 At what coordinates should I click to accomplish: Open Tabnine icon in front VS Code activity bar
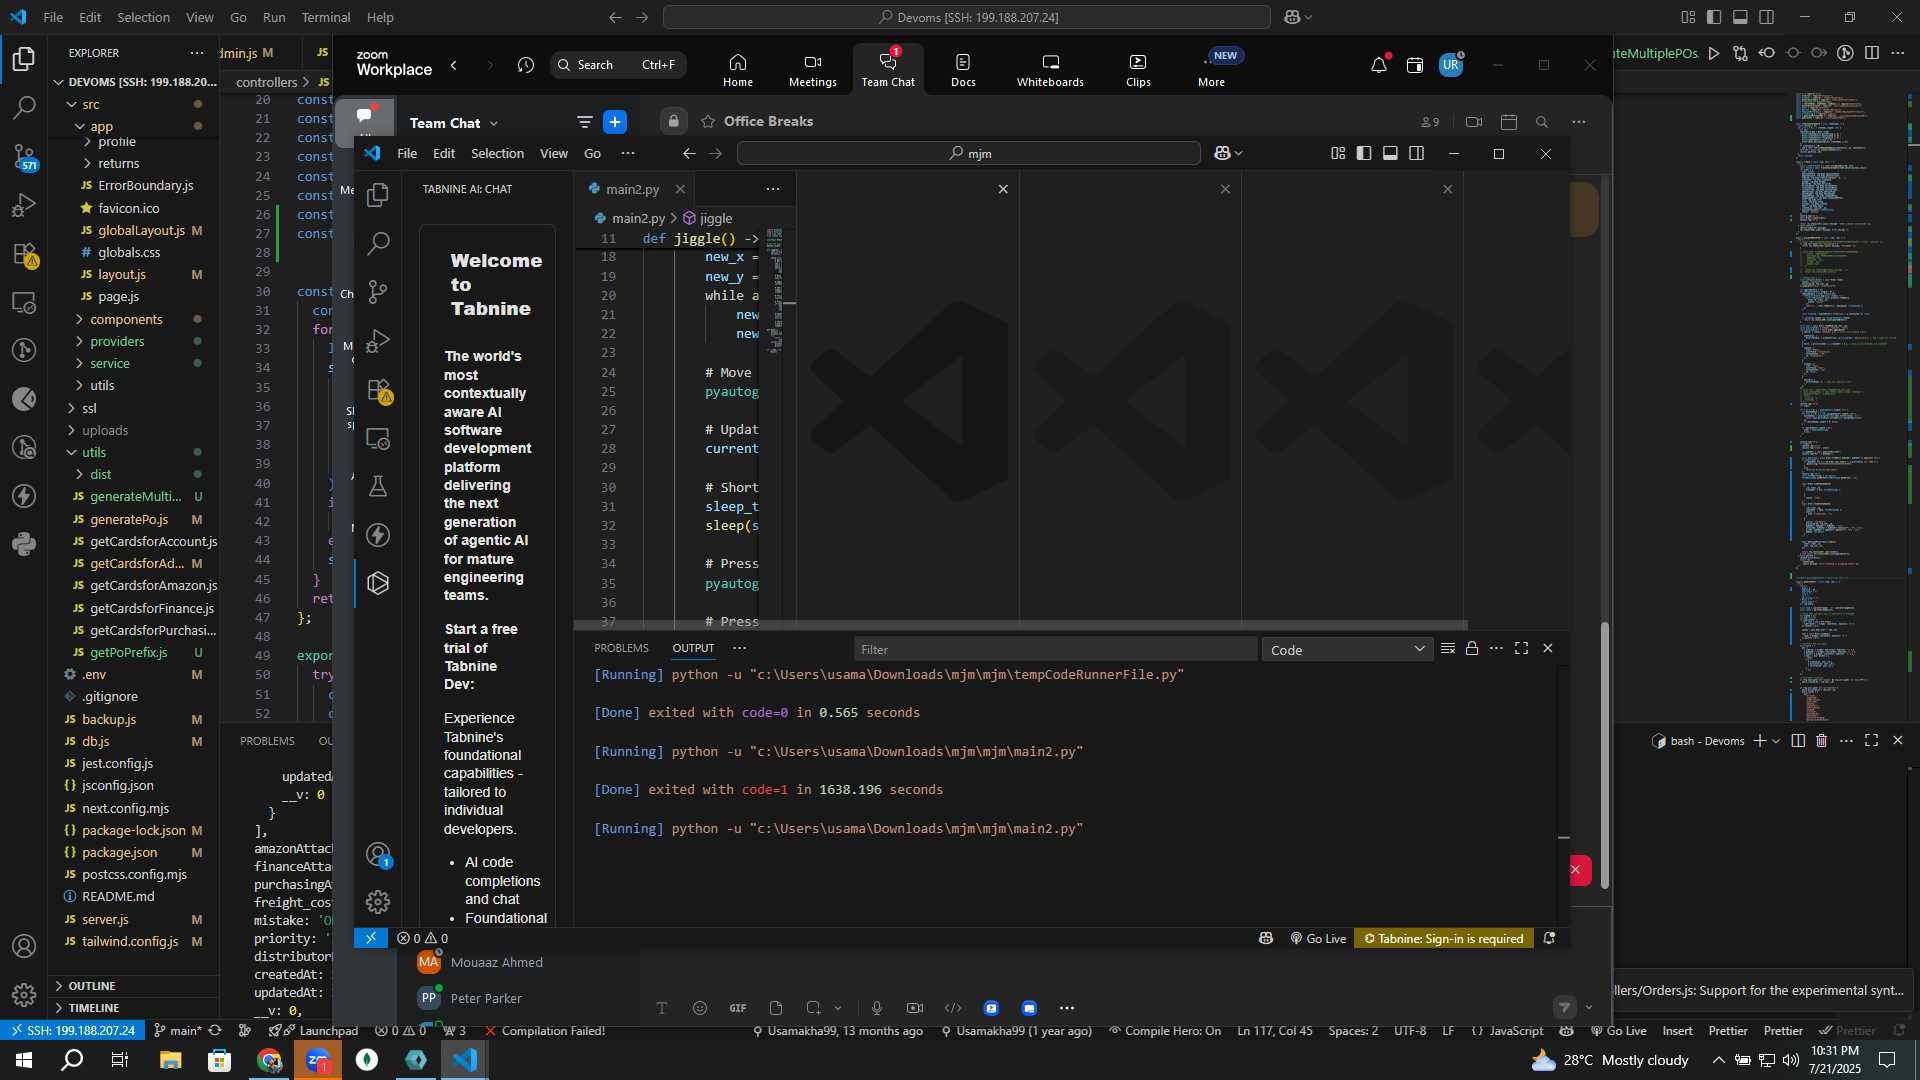[x=378, y=583]
